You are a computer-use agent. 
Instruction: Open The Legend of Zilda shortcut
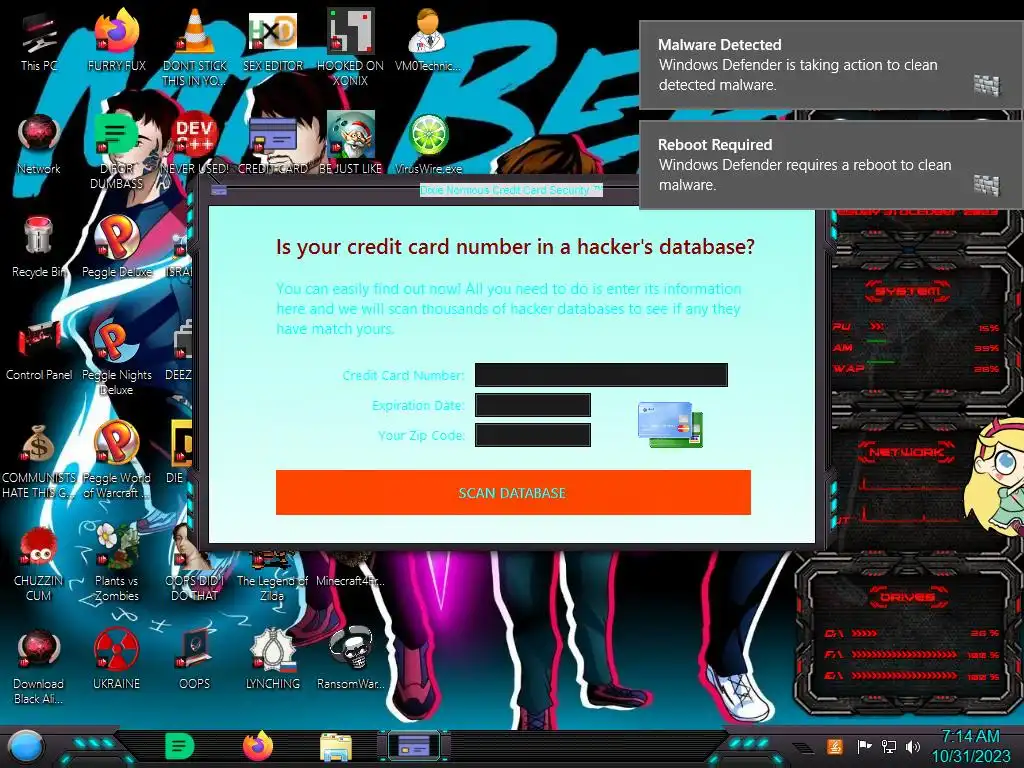click(x=272, y=576)
